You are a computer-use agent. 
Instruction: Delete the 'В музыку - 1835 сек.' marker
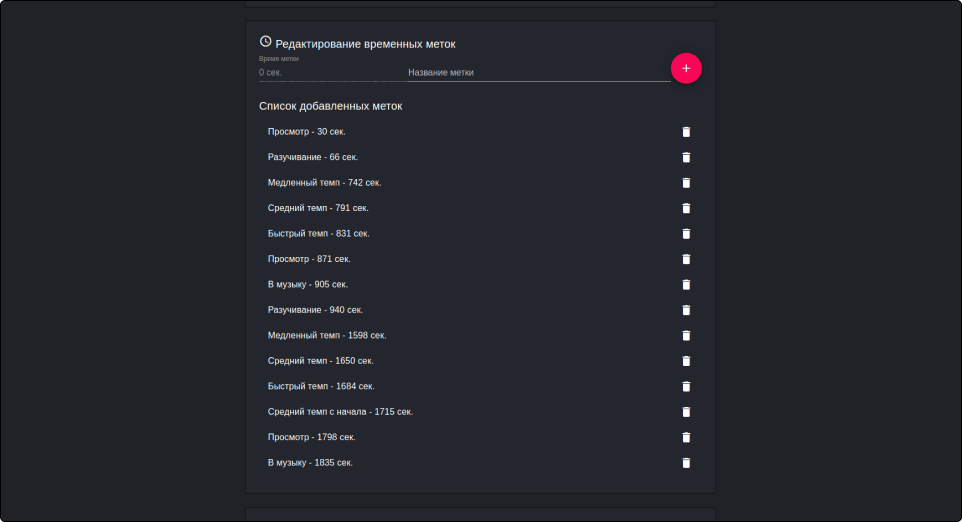pyautogui.click(x=686, y=463)
